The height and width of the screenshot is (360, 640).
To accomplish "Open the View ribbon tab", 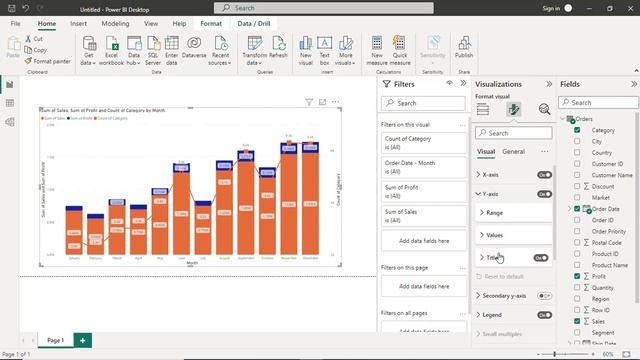I will 151,24.
